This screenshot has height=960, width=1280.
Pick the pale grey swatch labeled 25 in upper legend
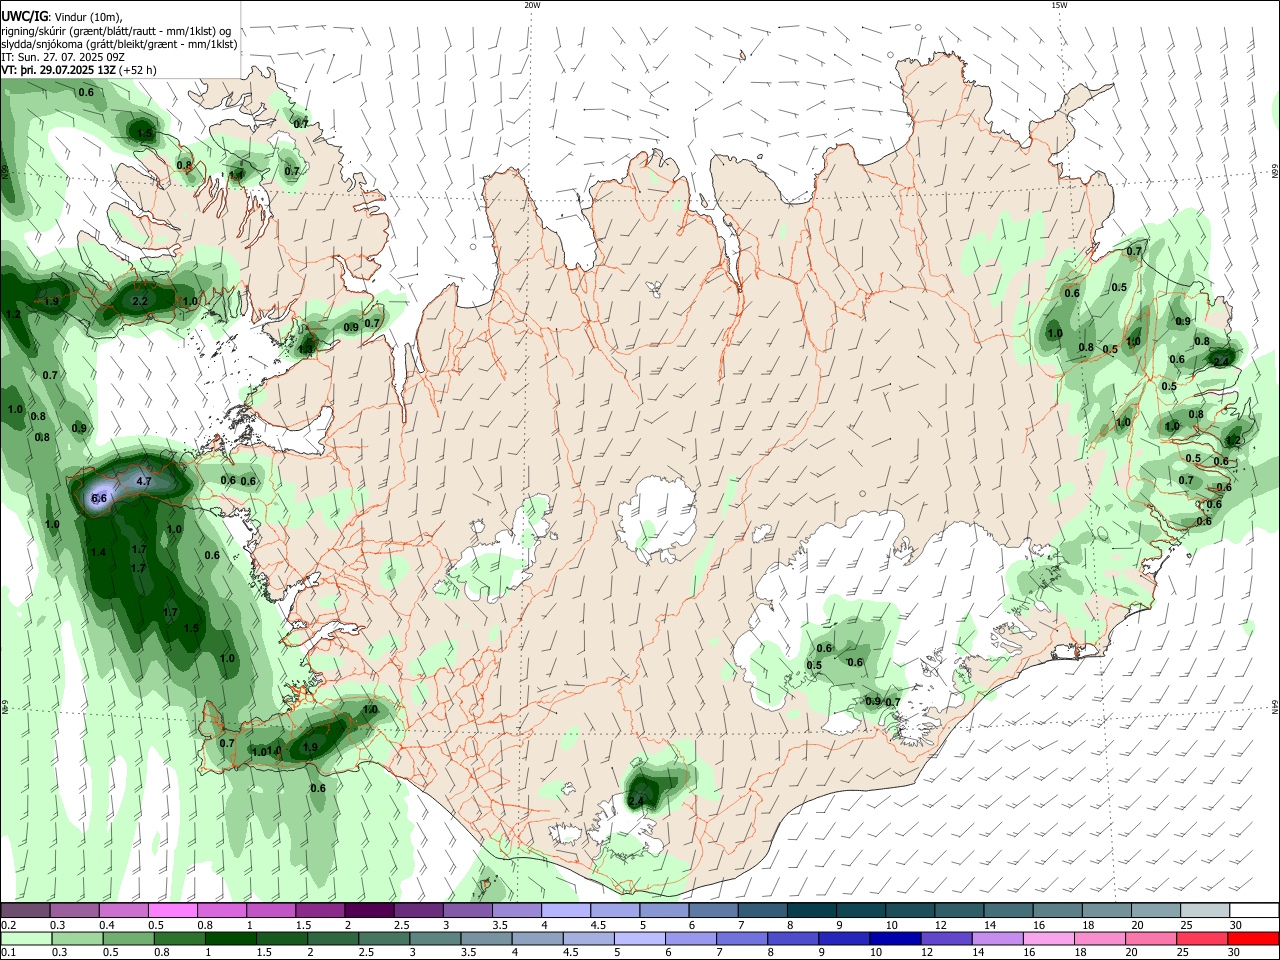click(1204, 910)
